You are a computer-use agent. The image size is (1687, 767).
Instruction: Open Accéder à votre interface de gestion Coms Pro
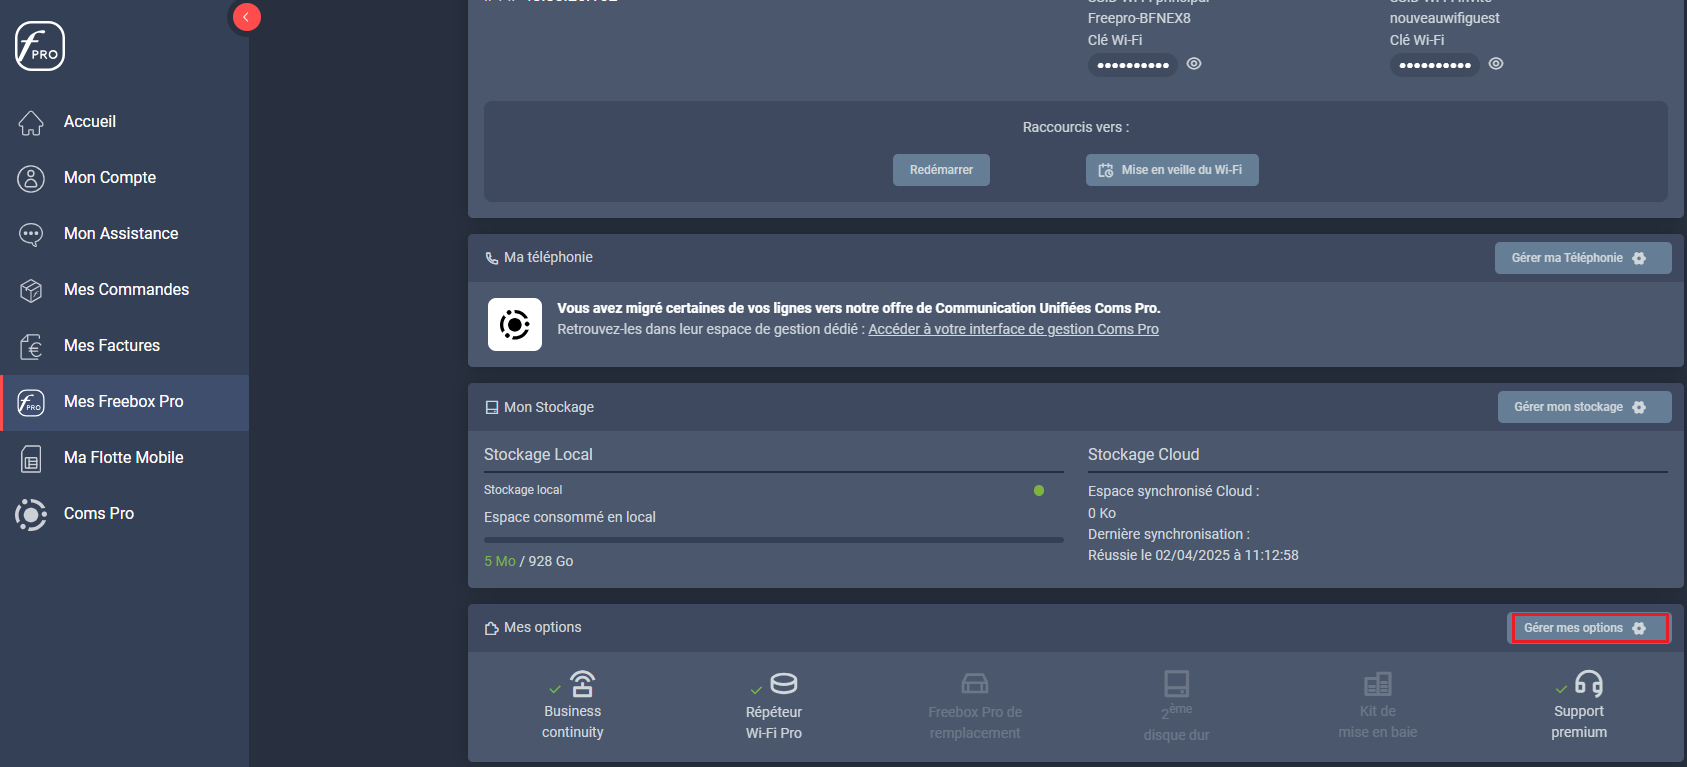(1013, 329)
